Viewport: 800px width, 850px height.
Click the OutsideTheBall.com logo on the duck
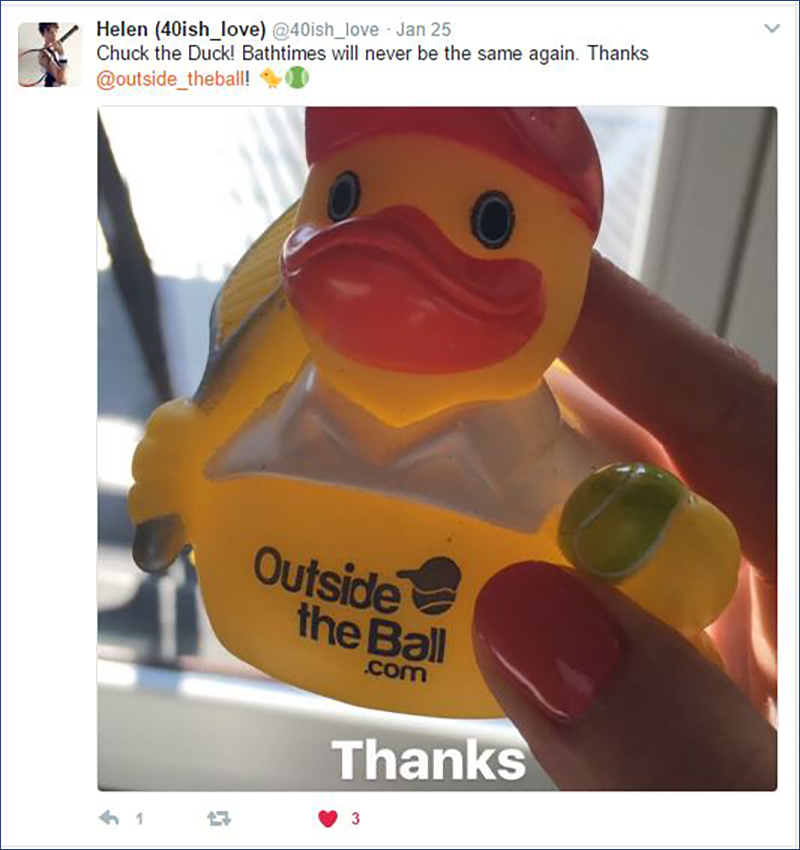(x=358, y=614)
